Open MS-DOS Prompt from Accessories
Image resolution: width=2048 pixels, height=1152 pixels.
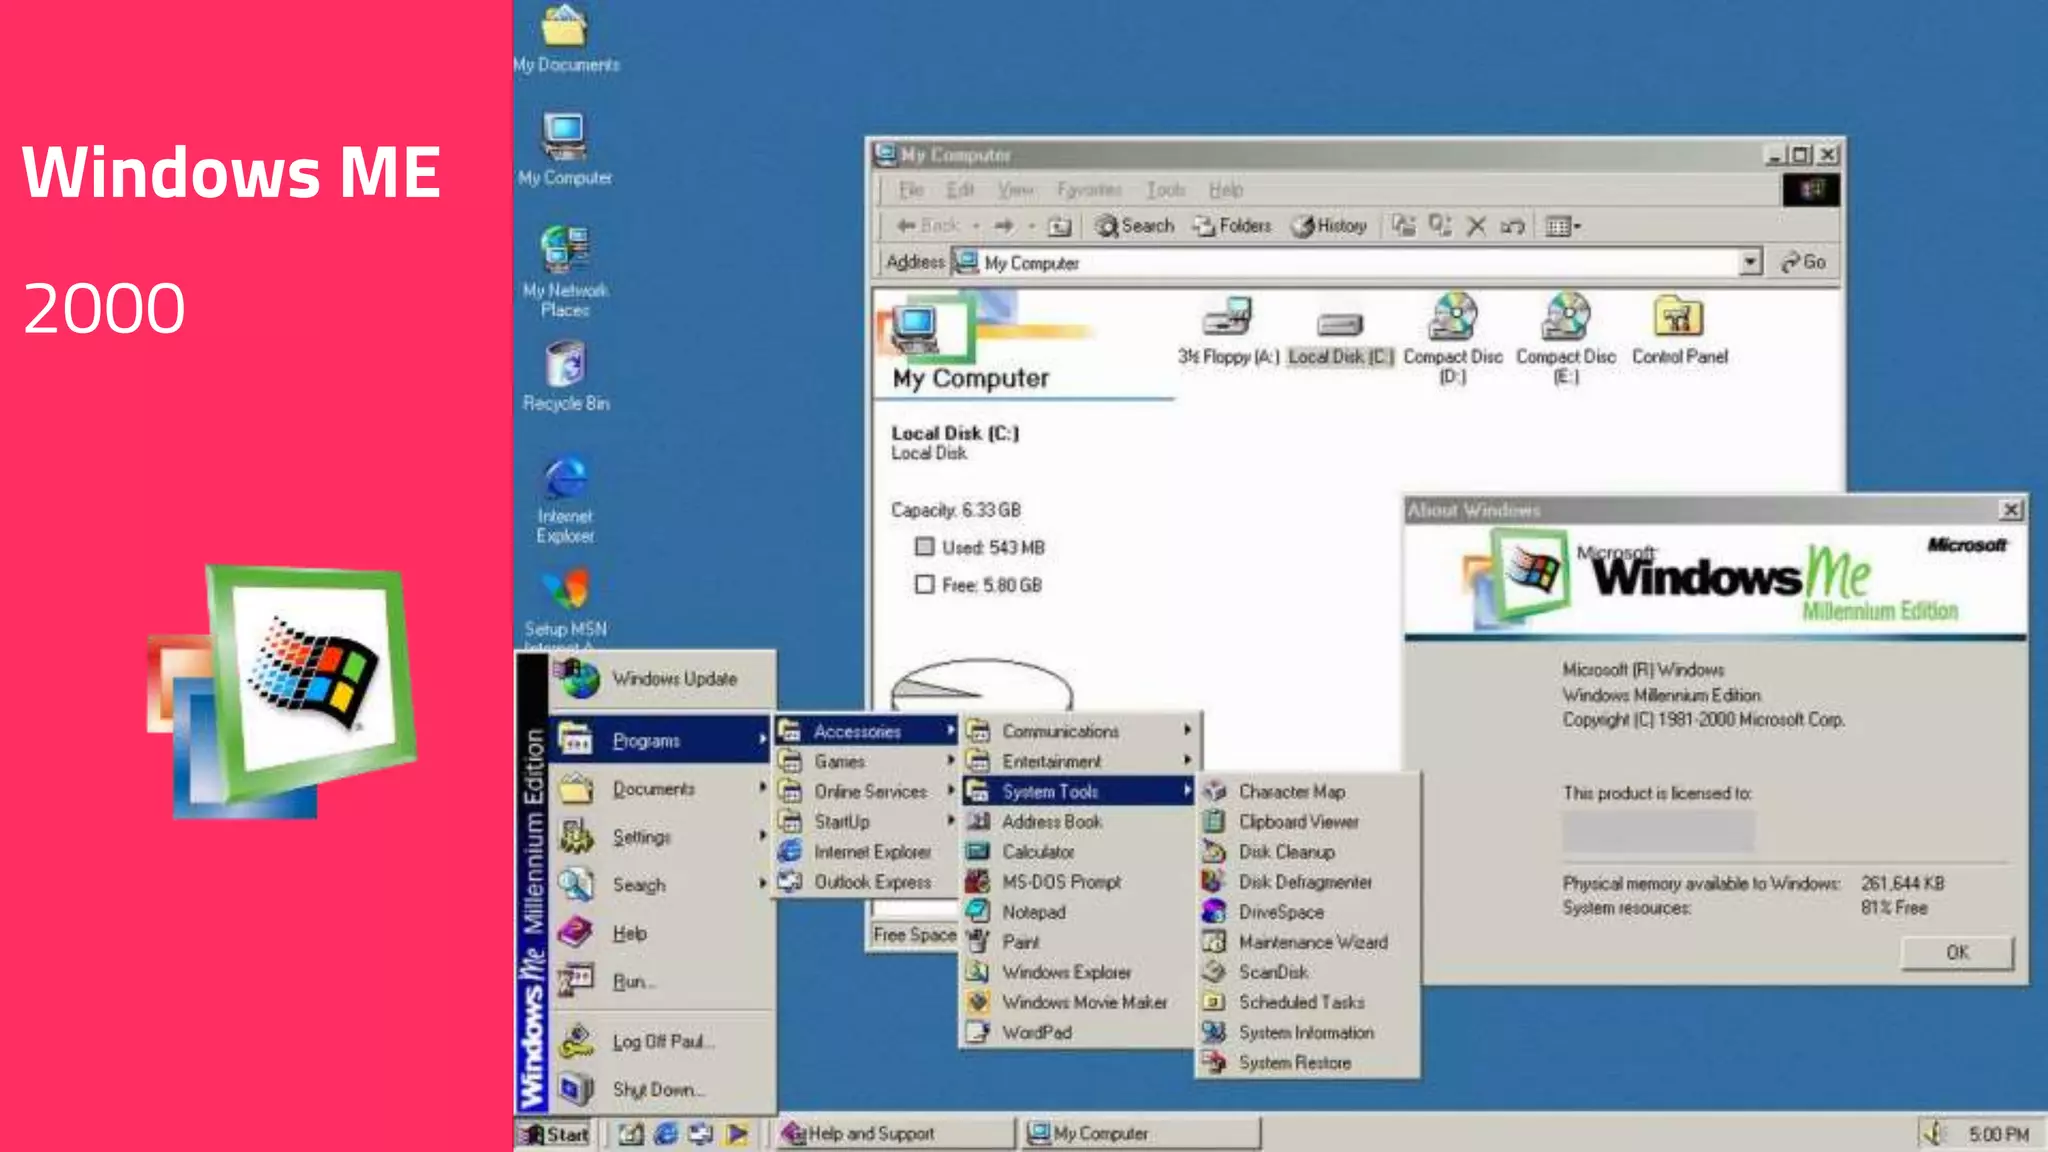pos(1078,882)
